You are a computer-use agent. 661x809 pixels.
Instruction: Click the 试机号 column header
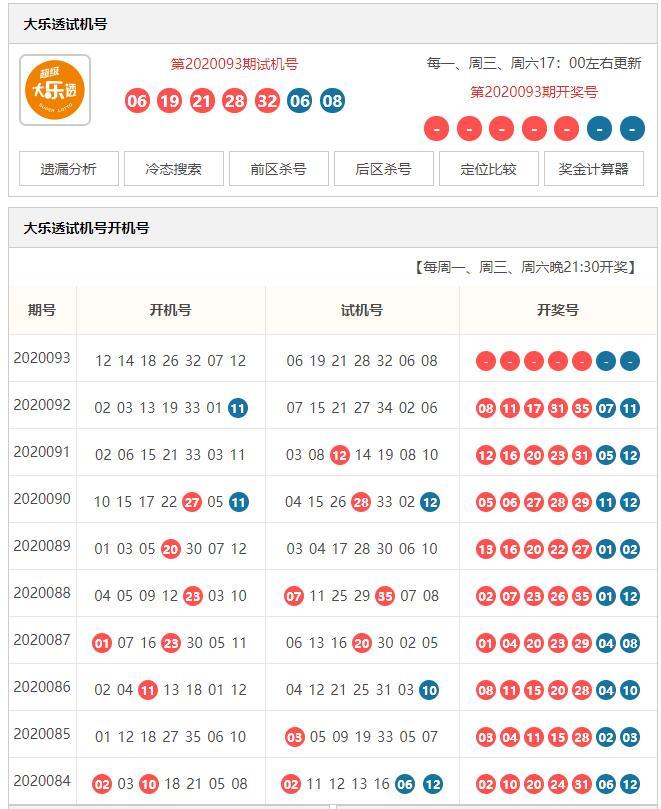pyautogui.click(x=362, y=310)
